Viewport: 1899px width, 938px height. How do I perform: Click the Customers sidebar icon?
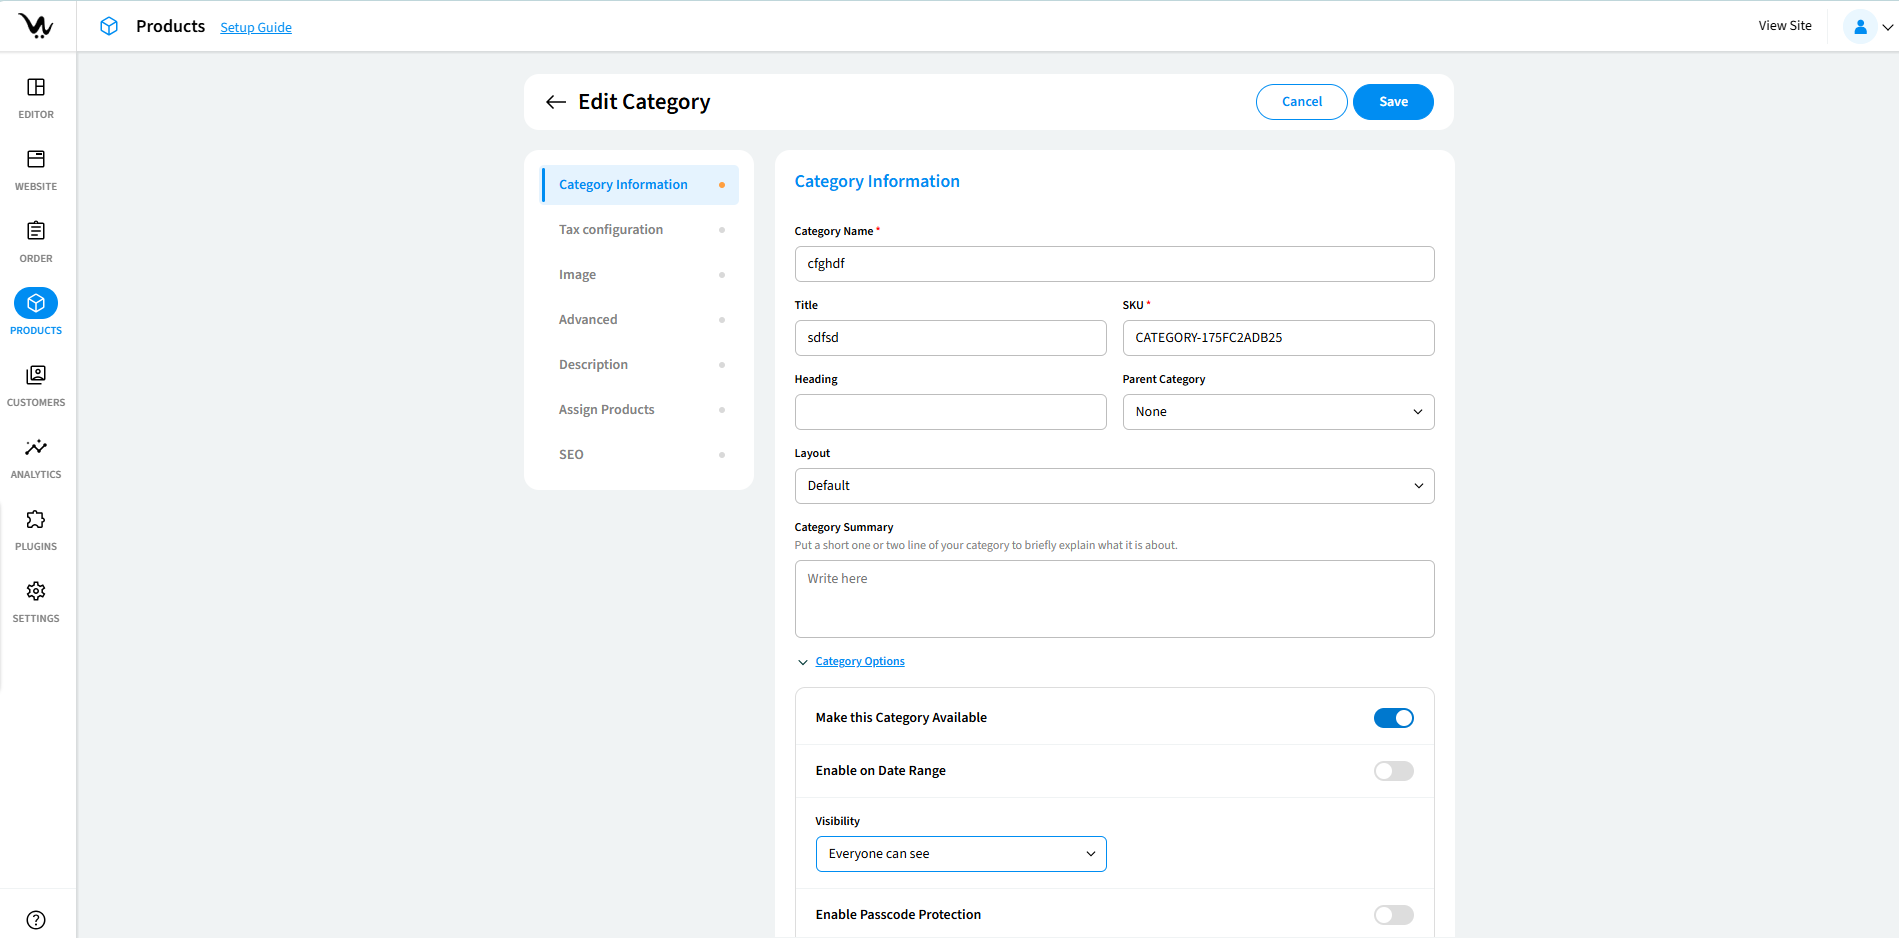(x=36, y=376)
